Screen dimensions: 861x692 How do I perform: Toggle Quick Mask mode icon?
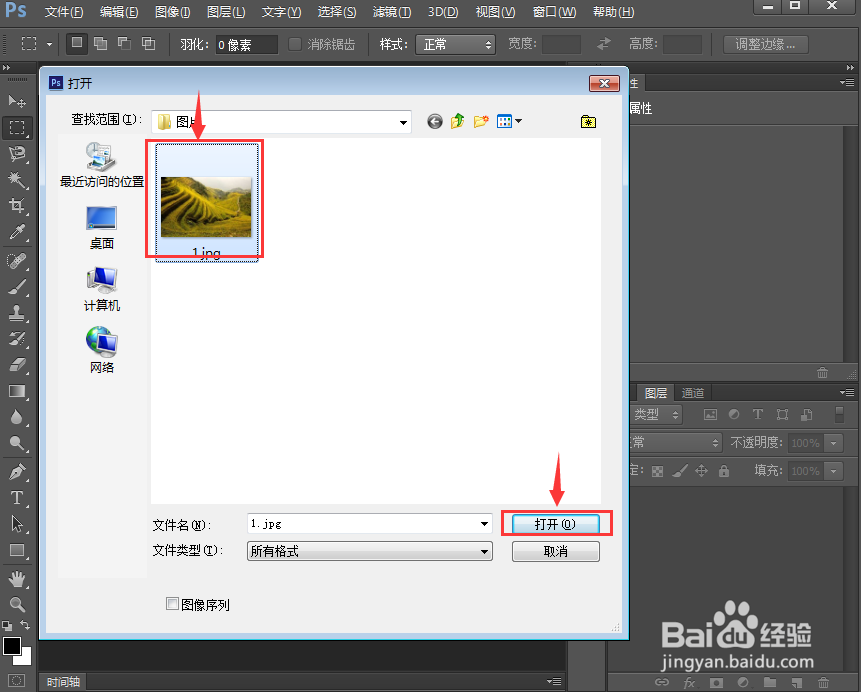click(17, 681)
